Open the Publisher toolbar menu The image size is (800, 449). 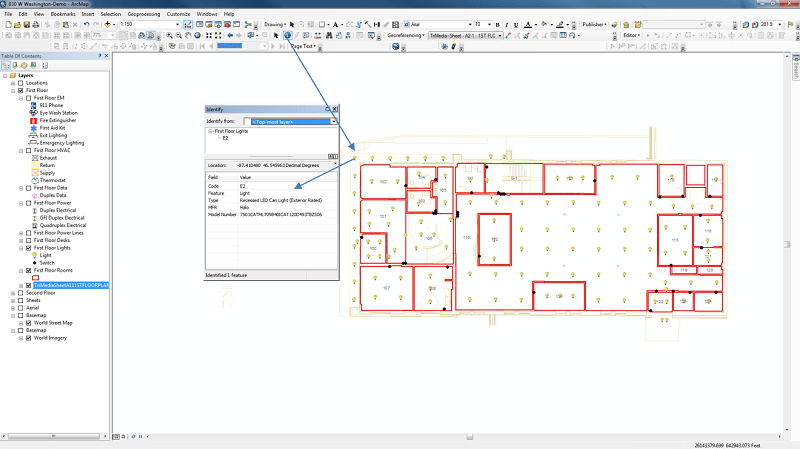point(594,24)
